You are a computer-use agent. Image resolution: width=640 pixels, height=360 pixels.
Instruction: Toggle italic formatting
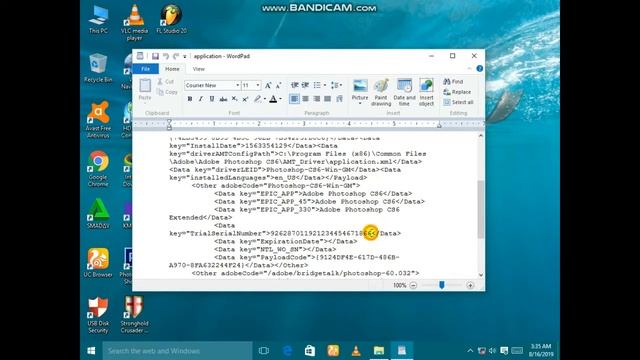(x=201, y=99)
